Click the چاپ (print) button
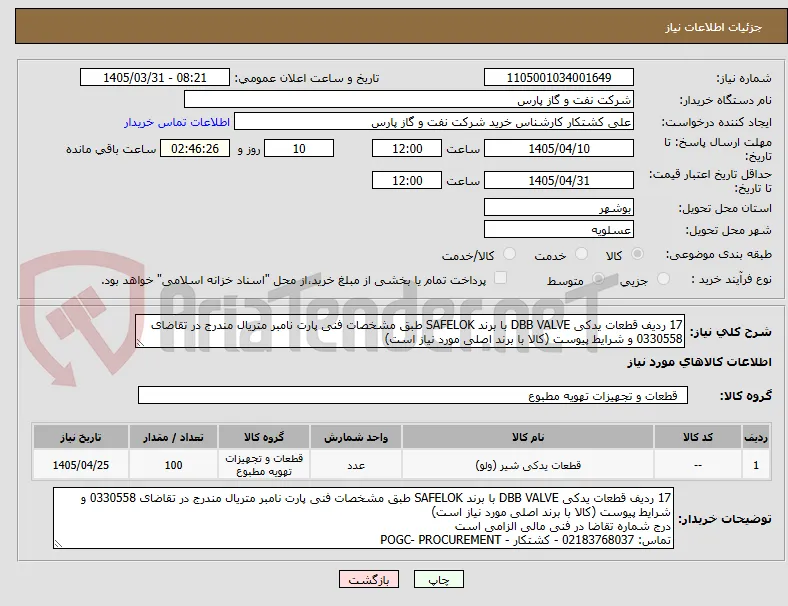Viewport: 788px width, 606px height. point(438,579)
